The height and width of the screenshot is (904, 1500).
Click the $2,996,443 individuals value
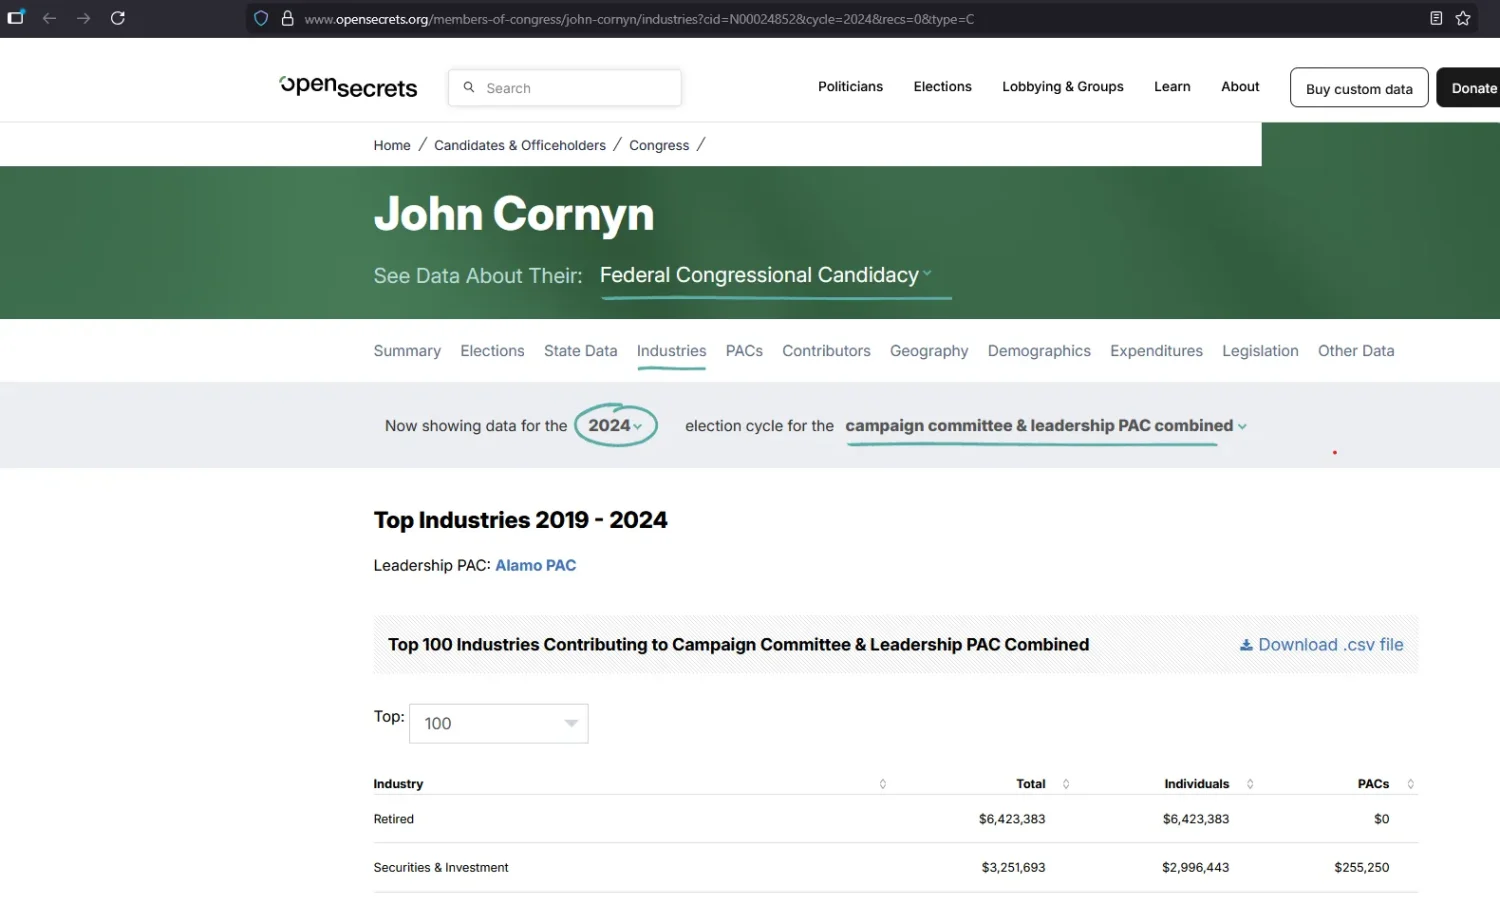1195,868
